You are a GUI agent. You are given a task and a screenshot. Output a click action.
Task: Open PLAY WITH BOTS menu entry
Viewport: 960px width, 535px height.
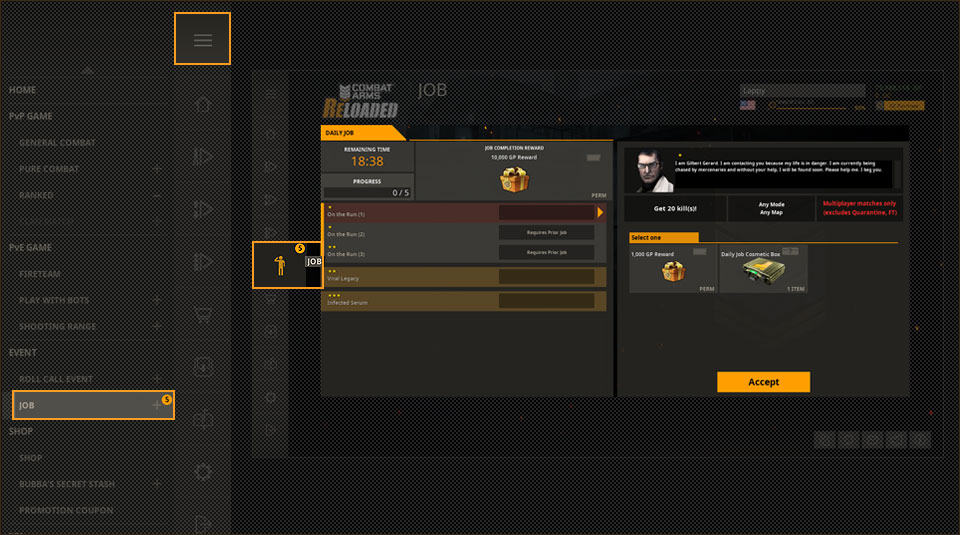tap(54, 301)
